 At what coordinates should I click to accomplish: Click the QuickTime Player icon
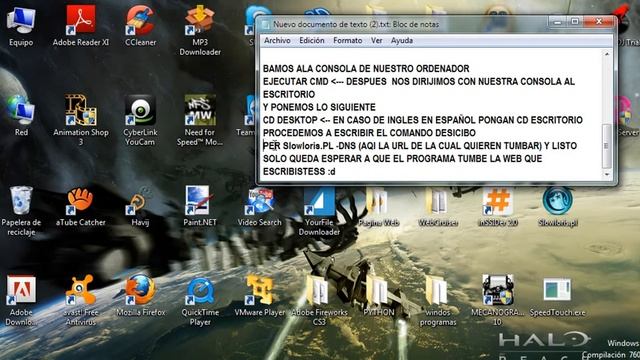click(200, 301)
